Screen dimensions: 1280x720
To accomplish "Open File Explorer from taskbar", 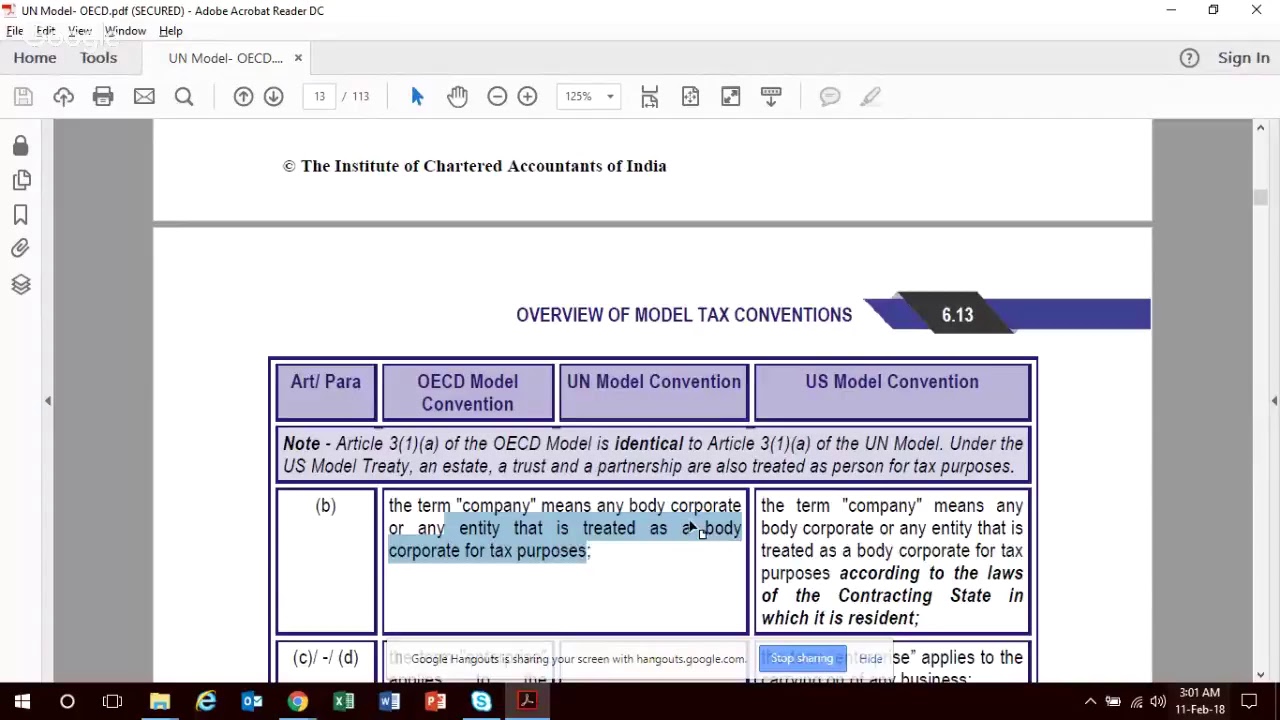I will click(x=160, y=702).
